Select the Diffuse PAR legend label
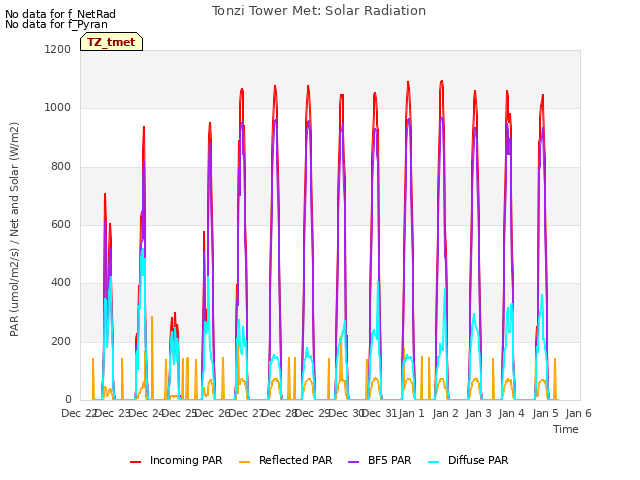This screenshot has height=480, width=640. 478,460
